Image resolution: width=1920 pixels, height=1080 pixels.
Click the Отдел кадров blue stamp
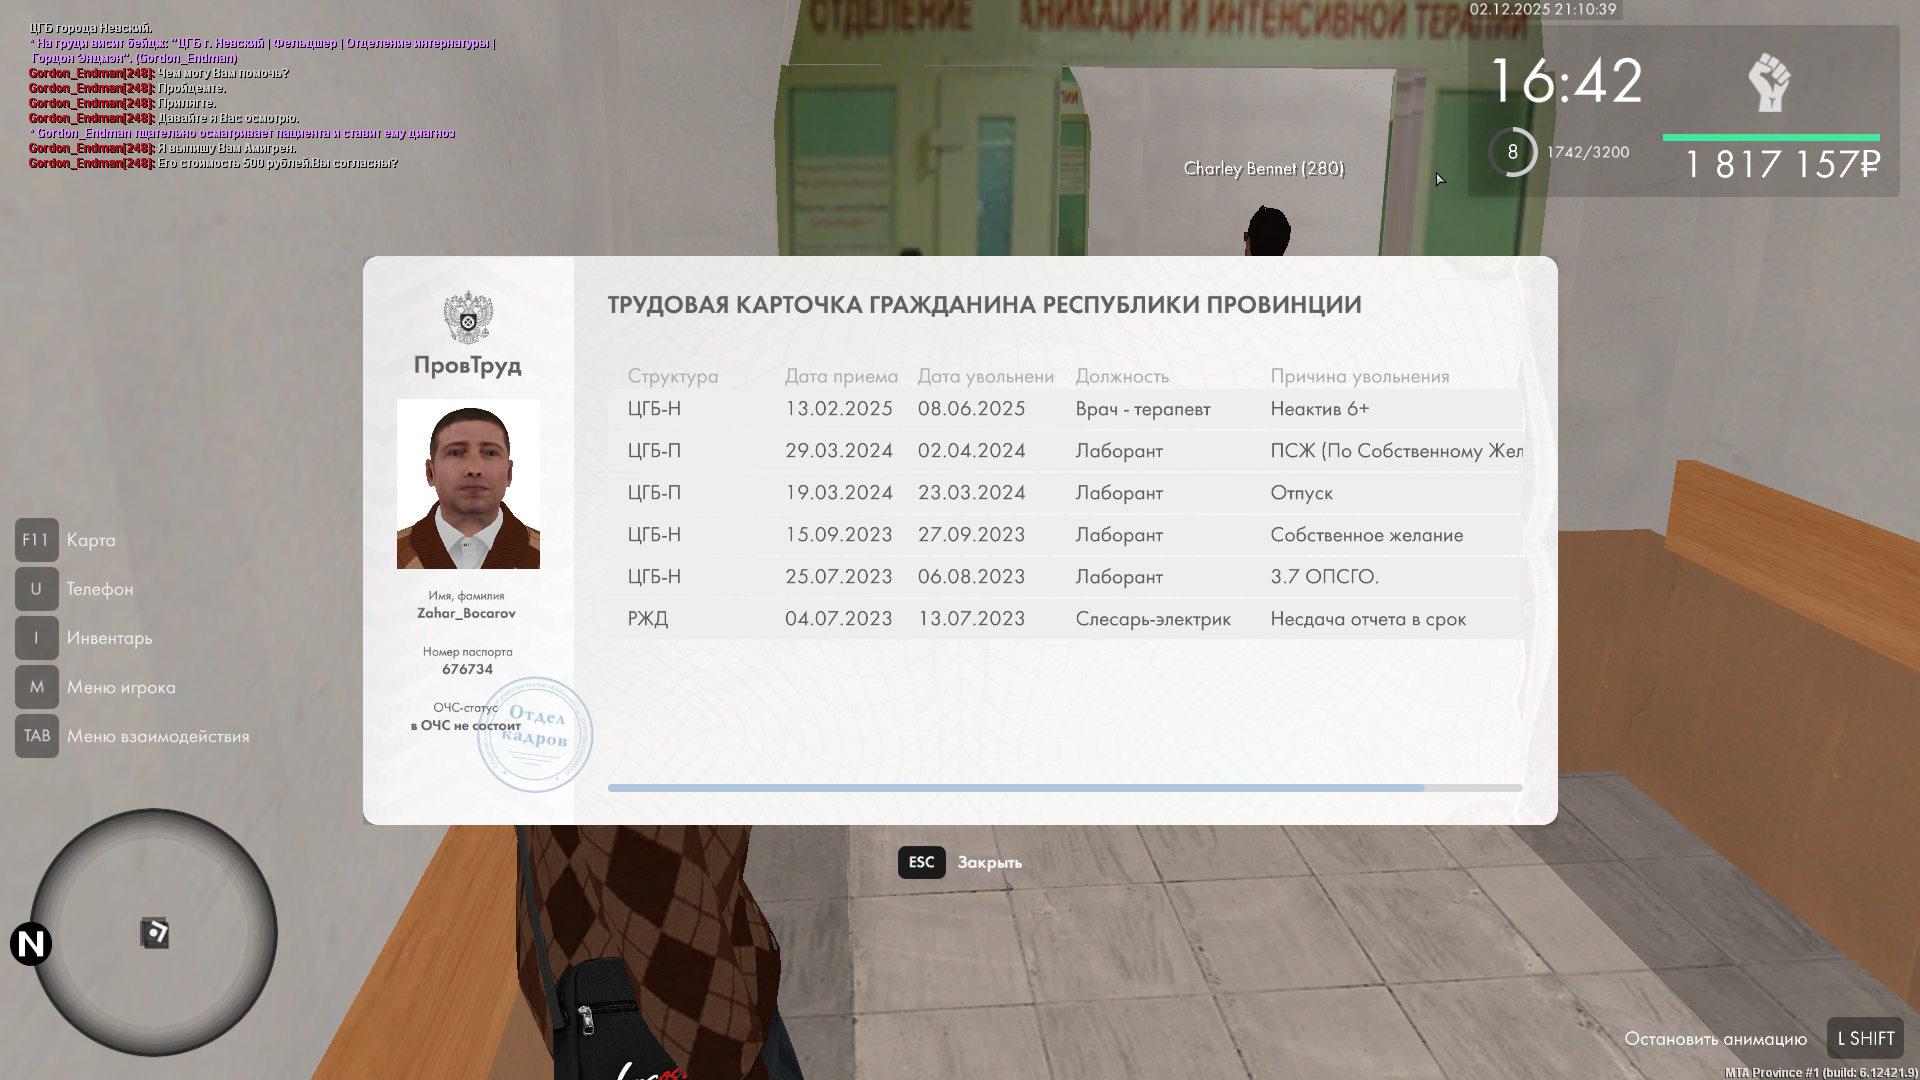coord(537,736)
